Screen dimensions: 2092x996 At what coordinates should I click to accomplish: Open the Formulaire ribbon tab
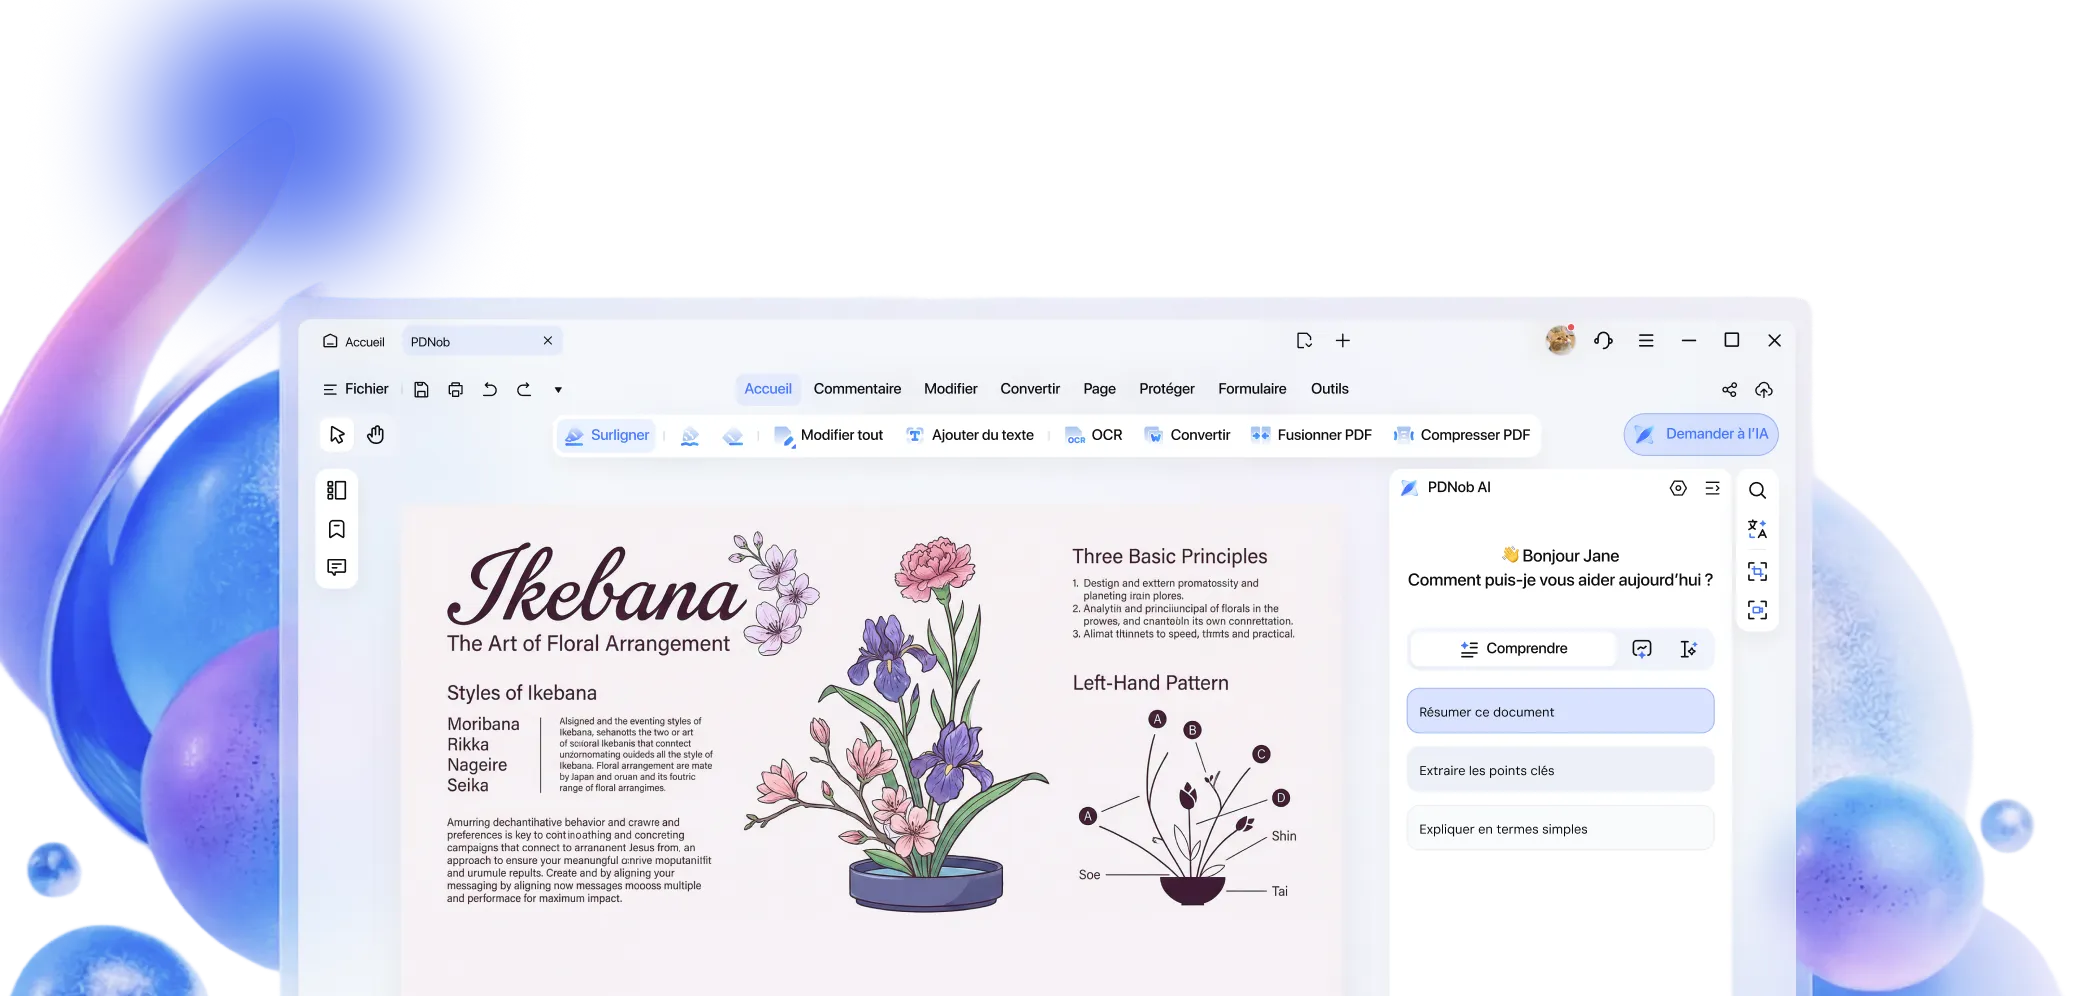point(1252,389)
